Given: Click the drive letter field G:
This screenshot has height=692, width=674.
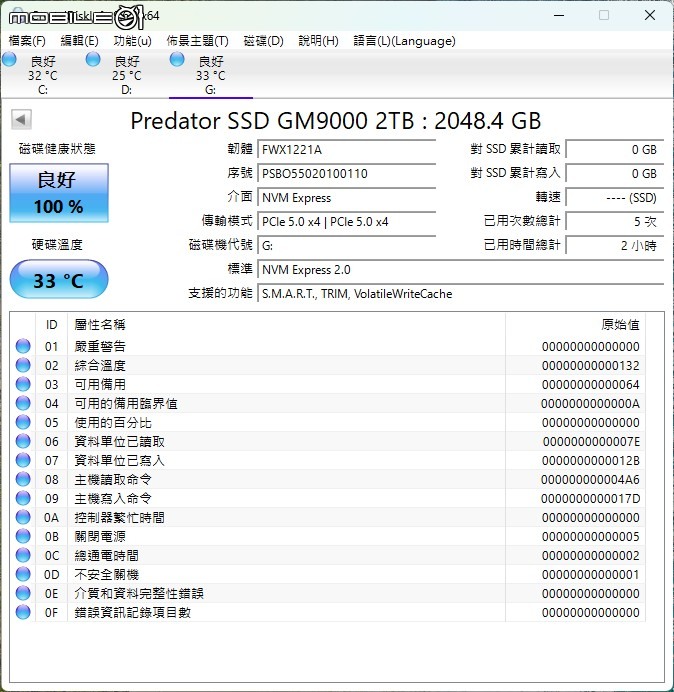Looking at the screenshot, I should pos(347,245).
